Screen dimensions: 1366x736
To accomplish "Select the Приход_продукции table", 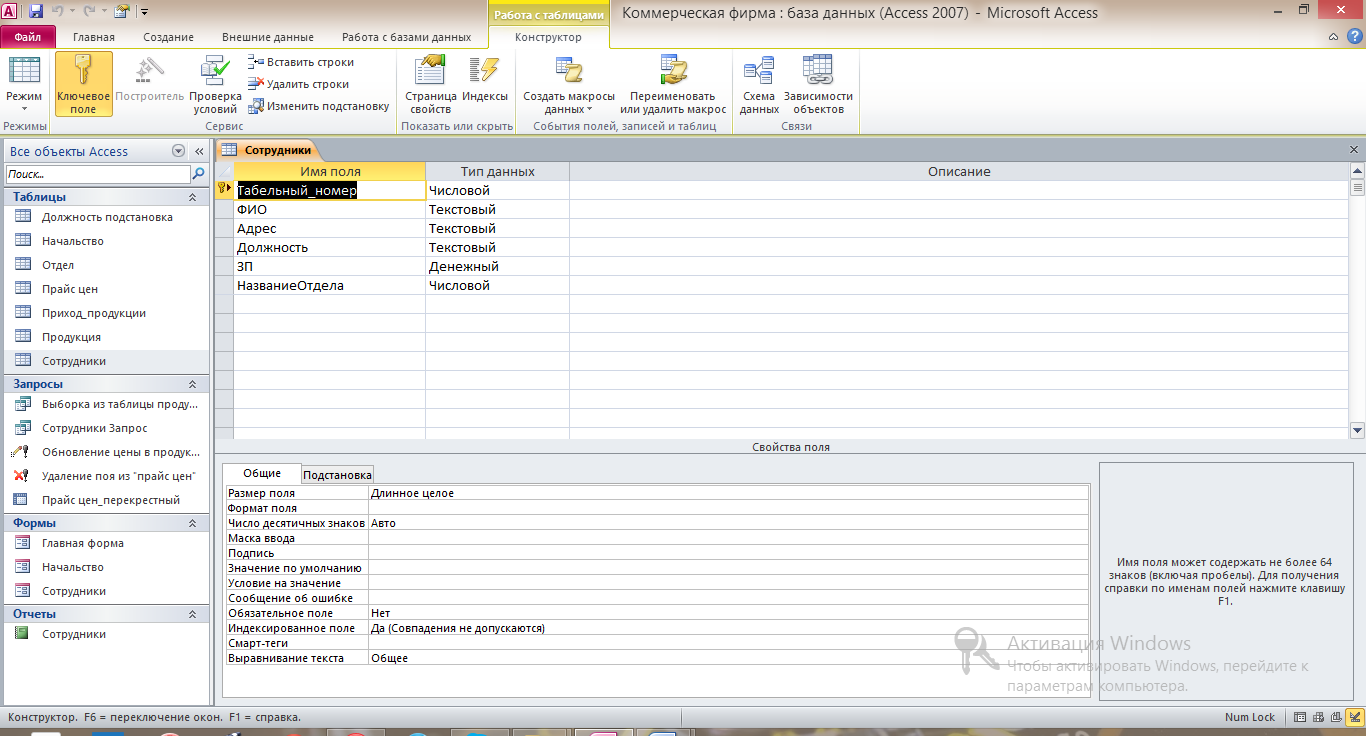I will pyautogui.click(x=106, y=313).
